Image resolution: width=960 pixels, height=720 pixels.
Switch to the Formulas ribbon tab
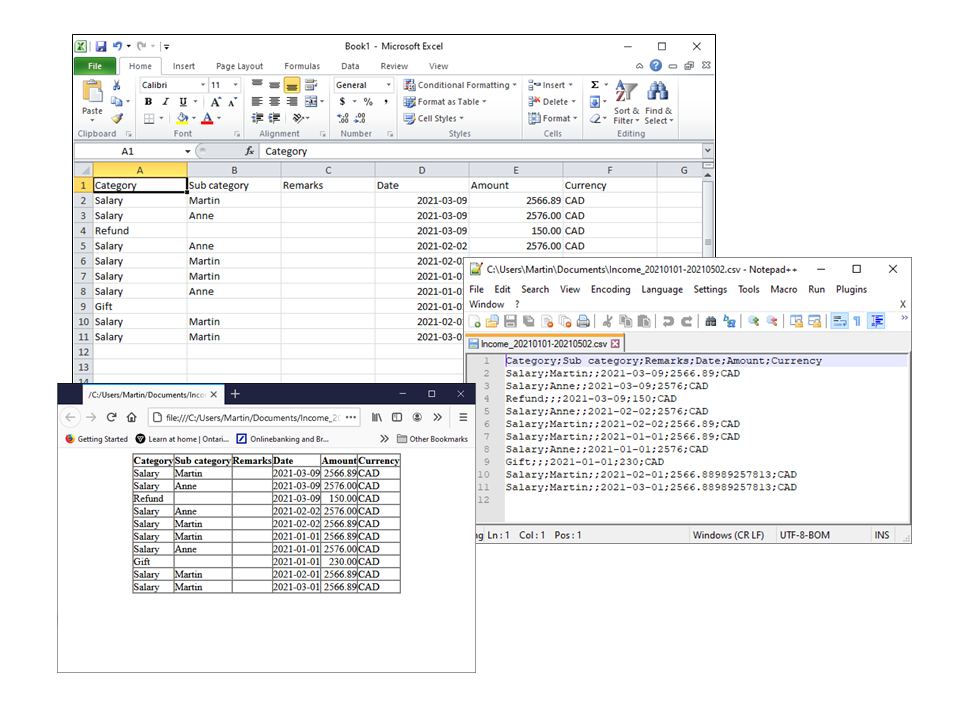point(302,66)
